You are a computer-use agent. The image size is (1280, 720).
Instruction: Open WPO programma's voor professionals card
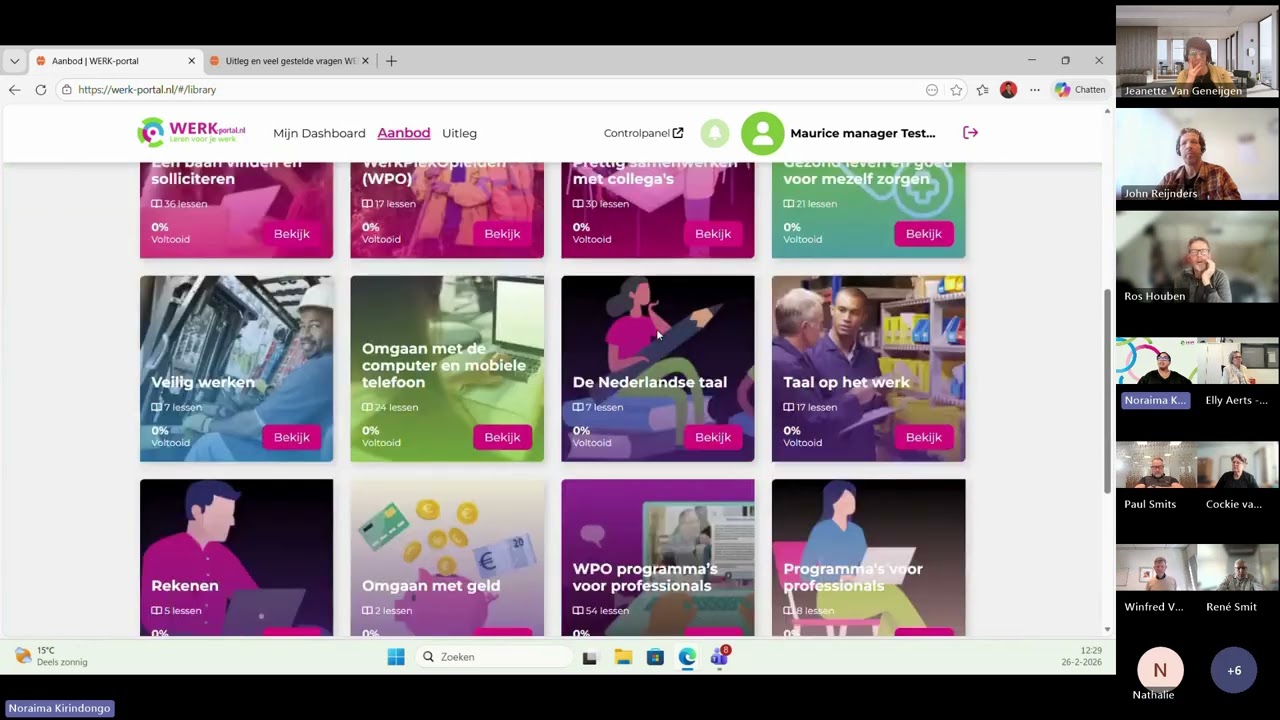click(658, 557)
